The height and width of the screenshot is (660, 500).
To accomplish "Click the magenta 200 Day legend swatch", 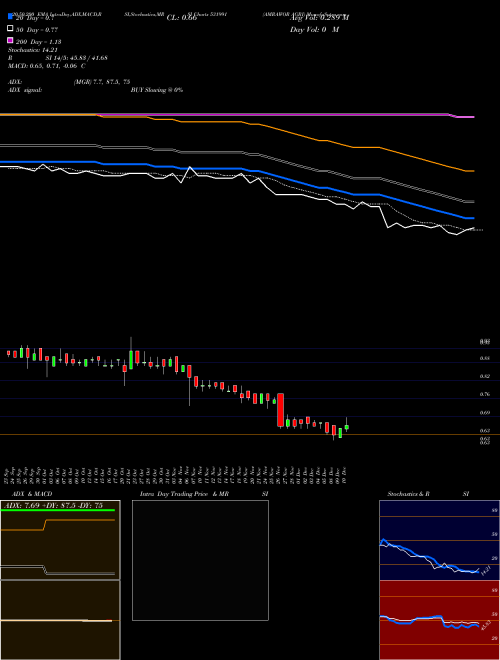I will point(10,40).
